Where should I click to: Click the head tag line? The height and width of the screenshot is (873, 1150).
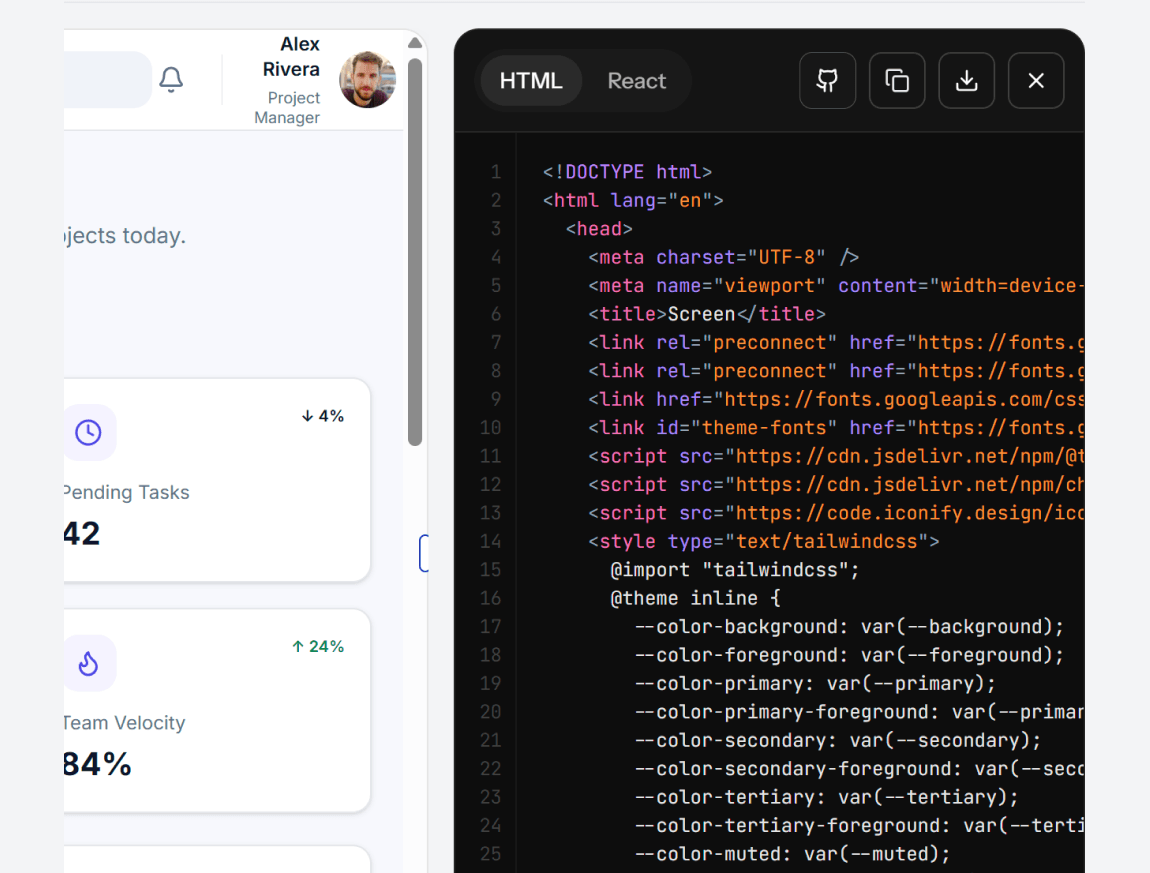(598, 229)
